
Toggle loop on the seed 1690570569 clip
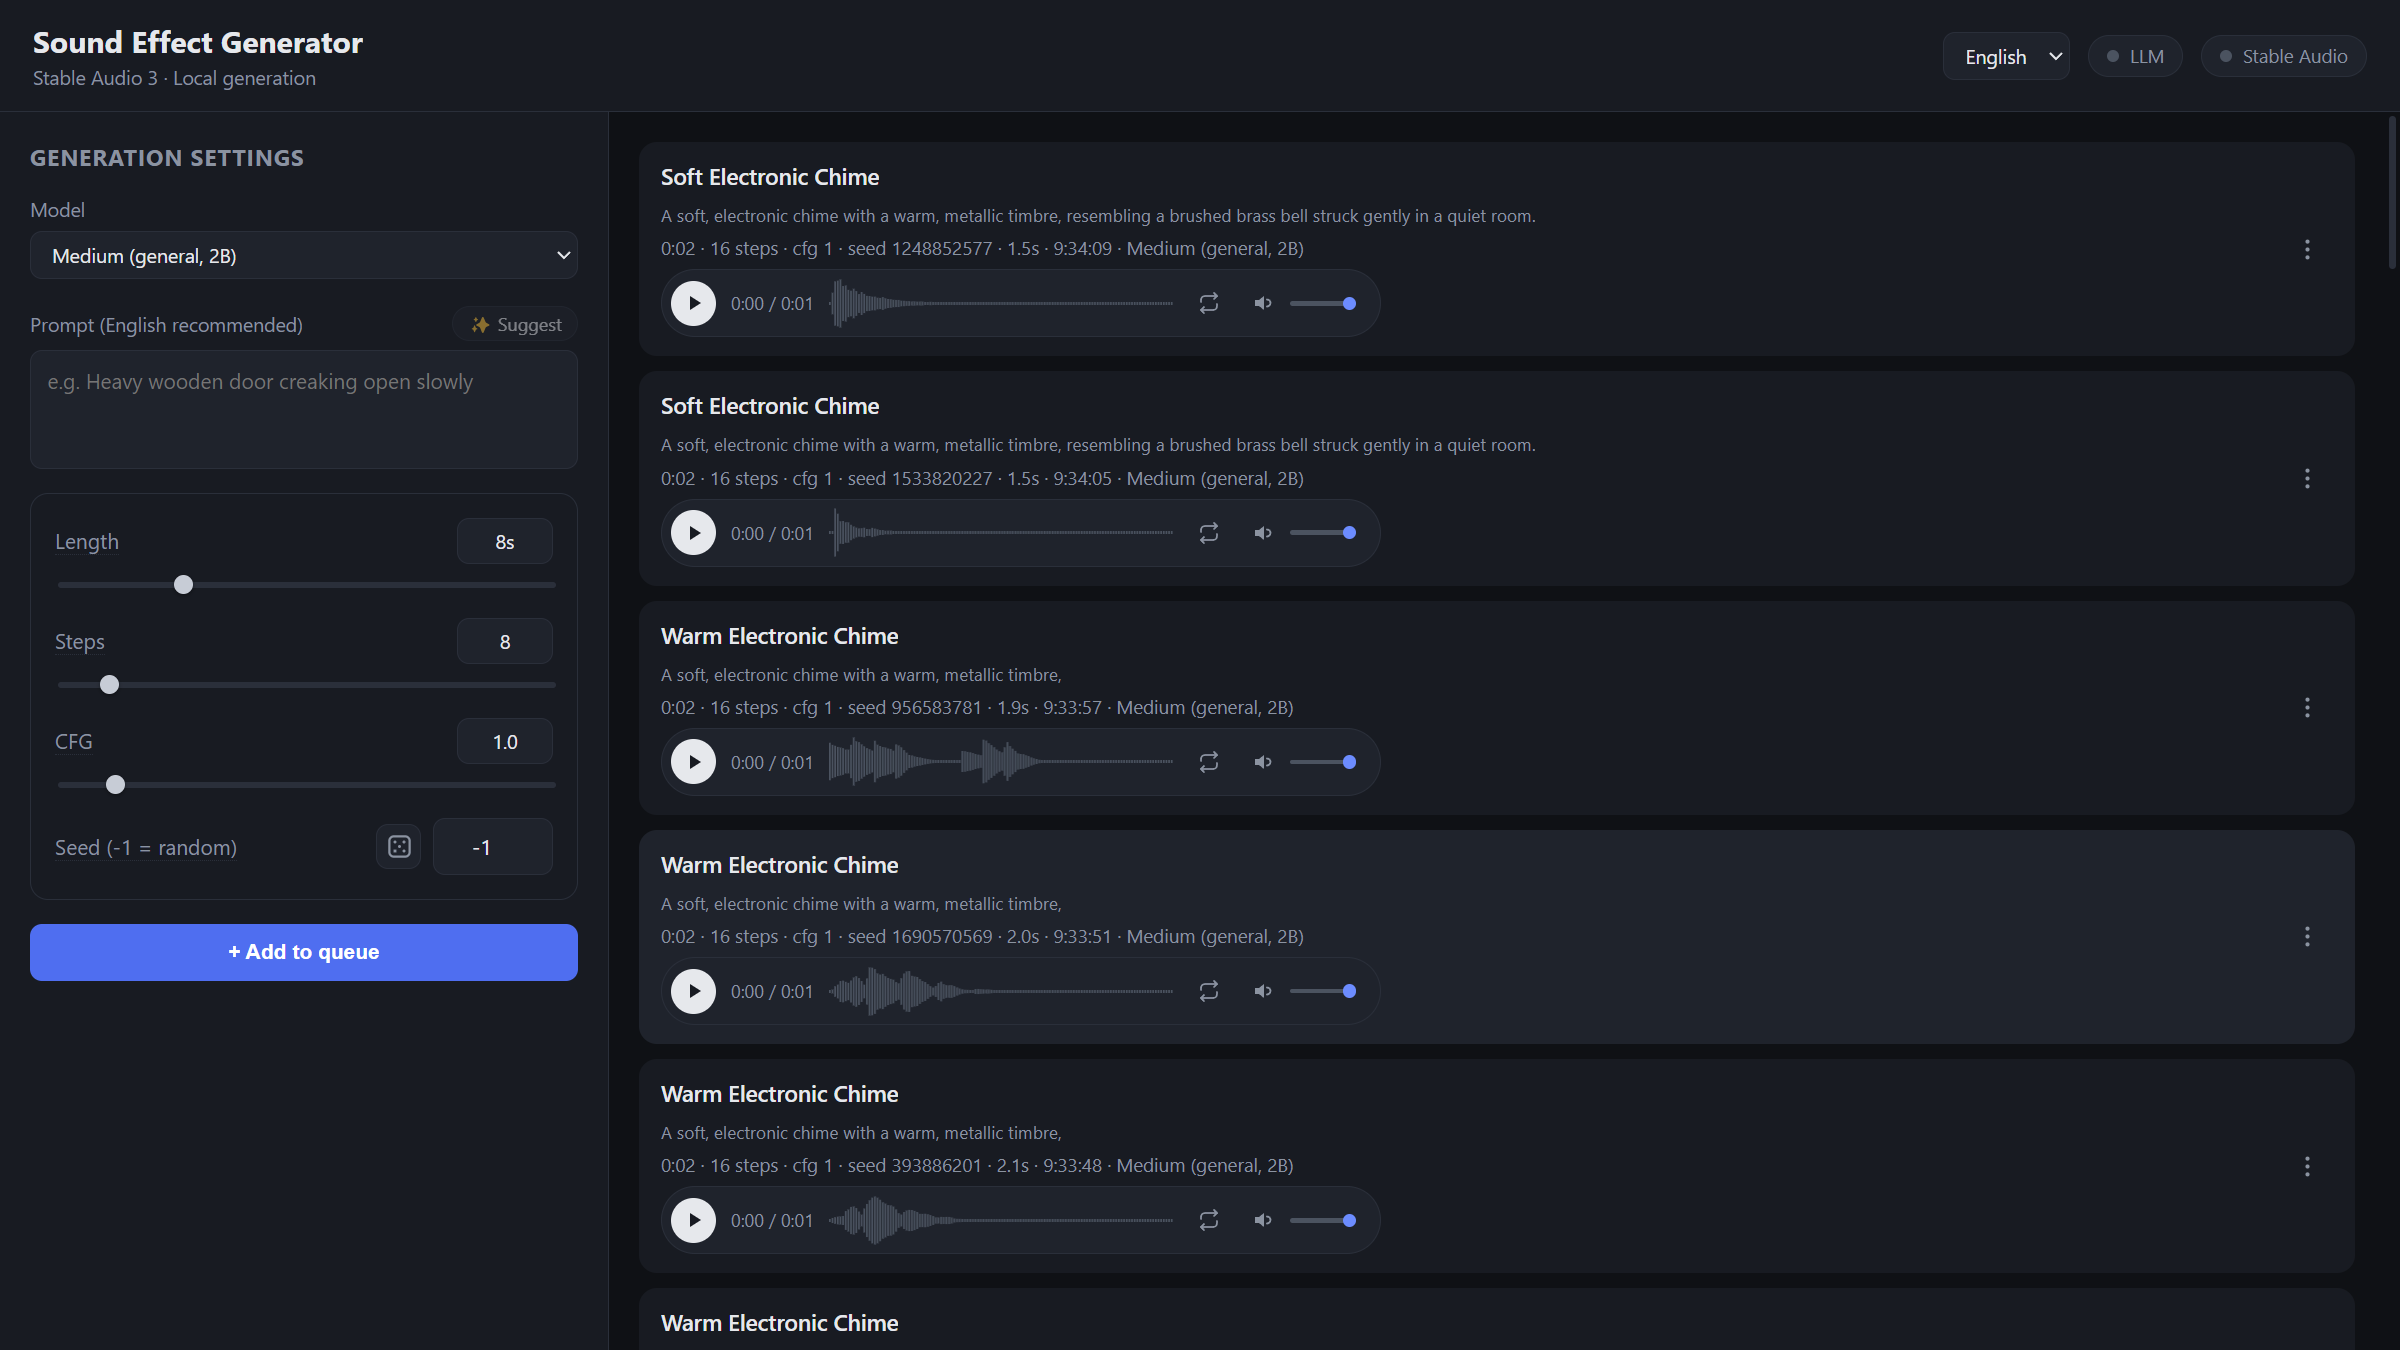pyautogui.click(x=1209, y=991)
